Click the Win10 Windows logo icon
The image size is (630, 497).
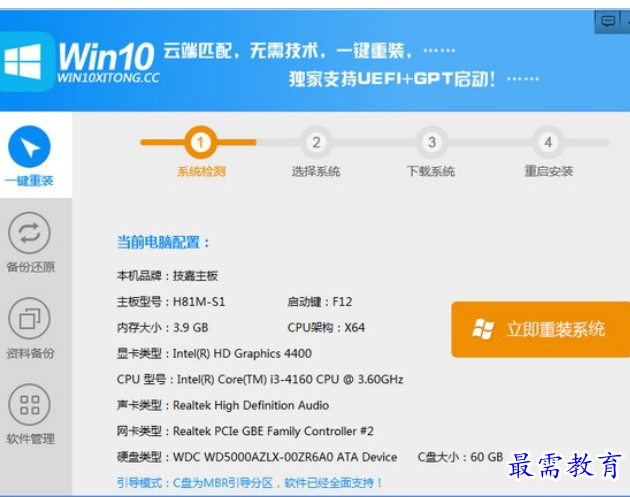pyautogui.click(x=25, y=61)
